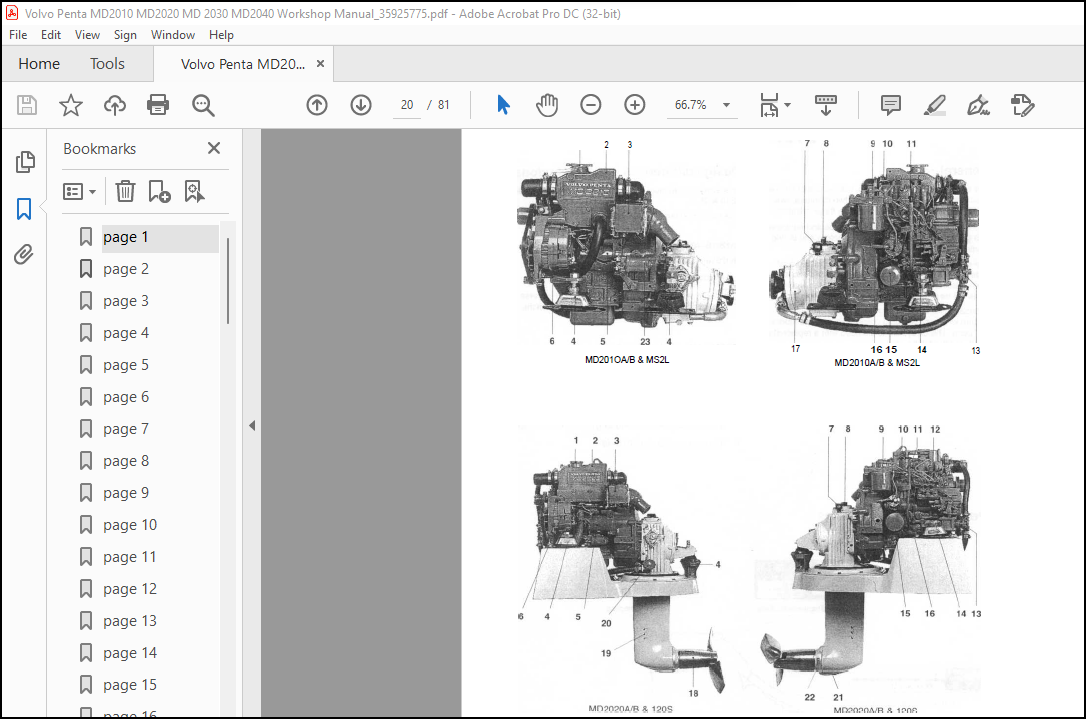The image size is (1086, 719).
Task: Add a sticky note comment
Action: pos(891,105)
